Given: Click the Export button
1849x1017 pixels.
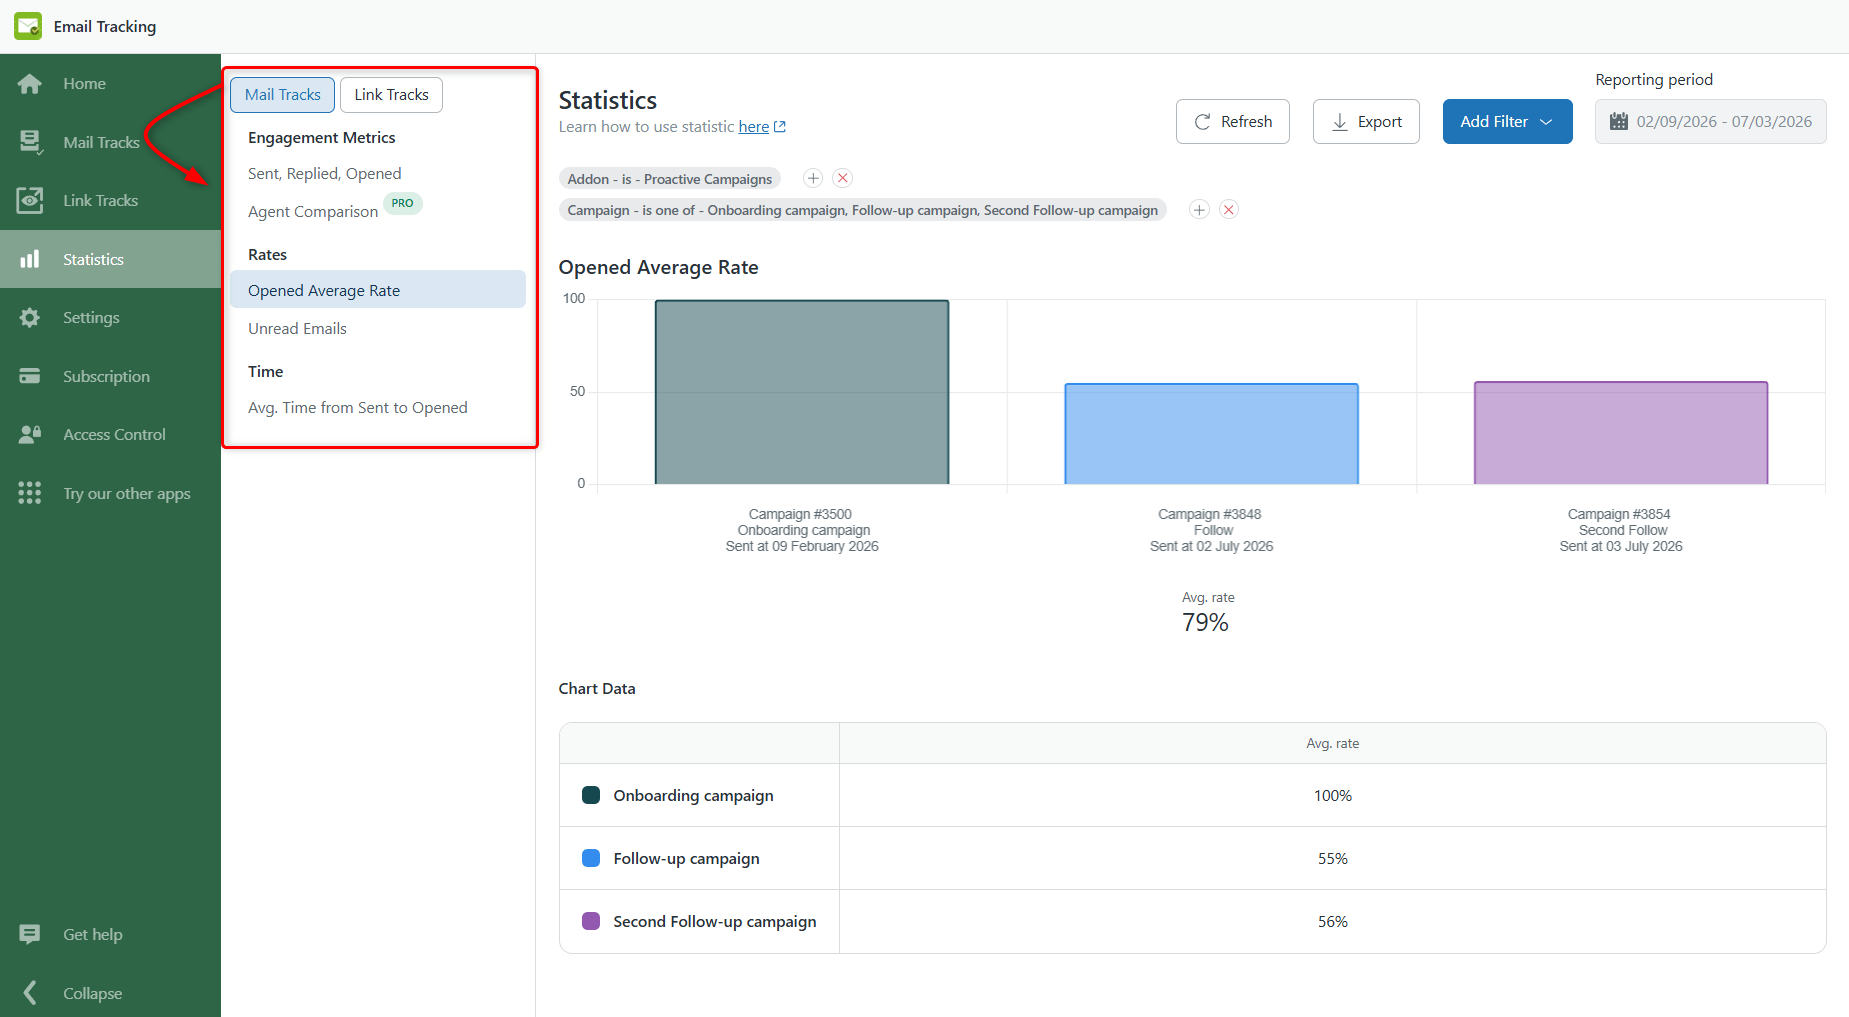Looking at the screenshot, I should click(x=1366, y=122).
